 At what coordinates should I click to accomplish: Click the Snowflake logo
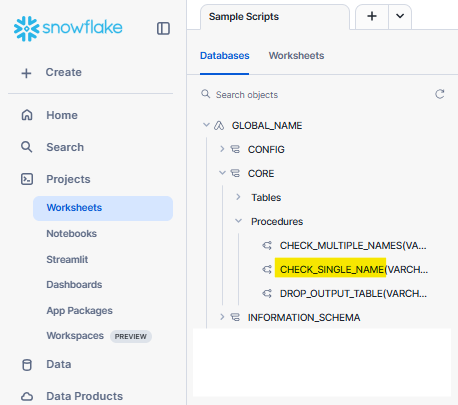(x=68, y=28)
